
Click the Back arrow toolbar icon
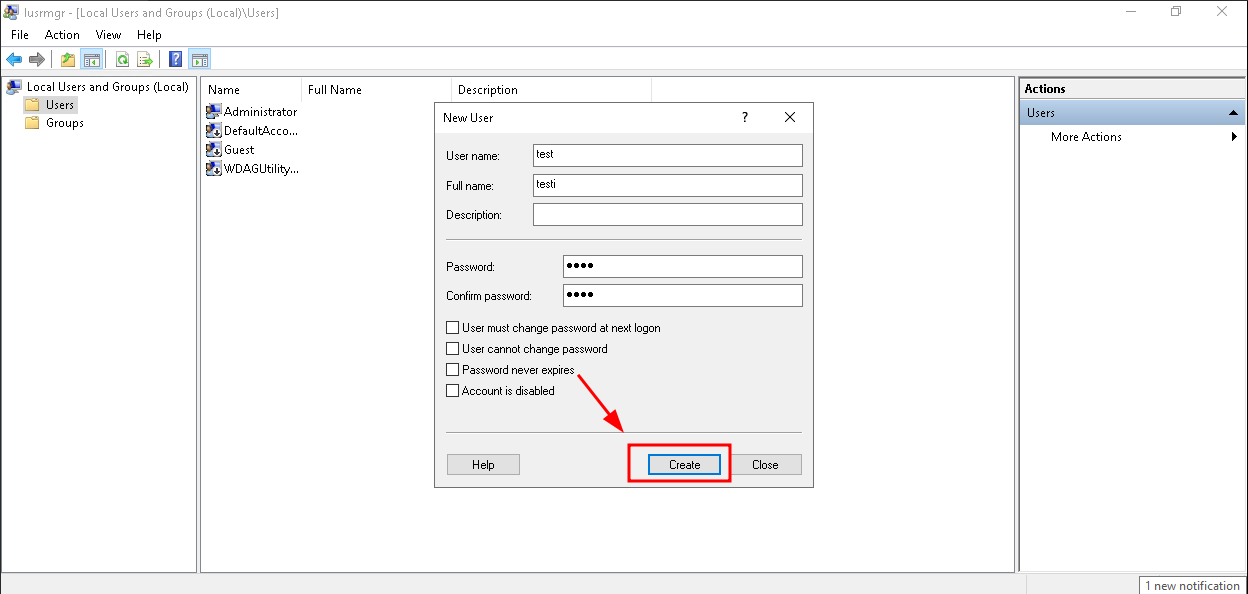coord(14,60)
